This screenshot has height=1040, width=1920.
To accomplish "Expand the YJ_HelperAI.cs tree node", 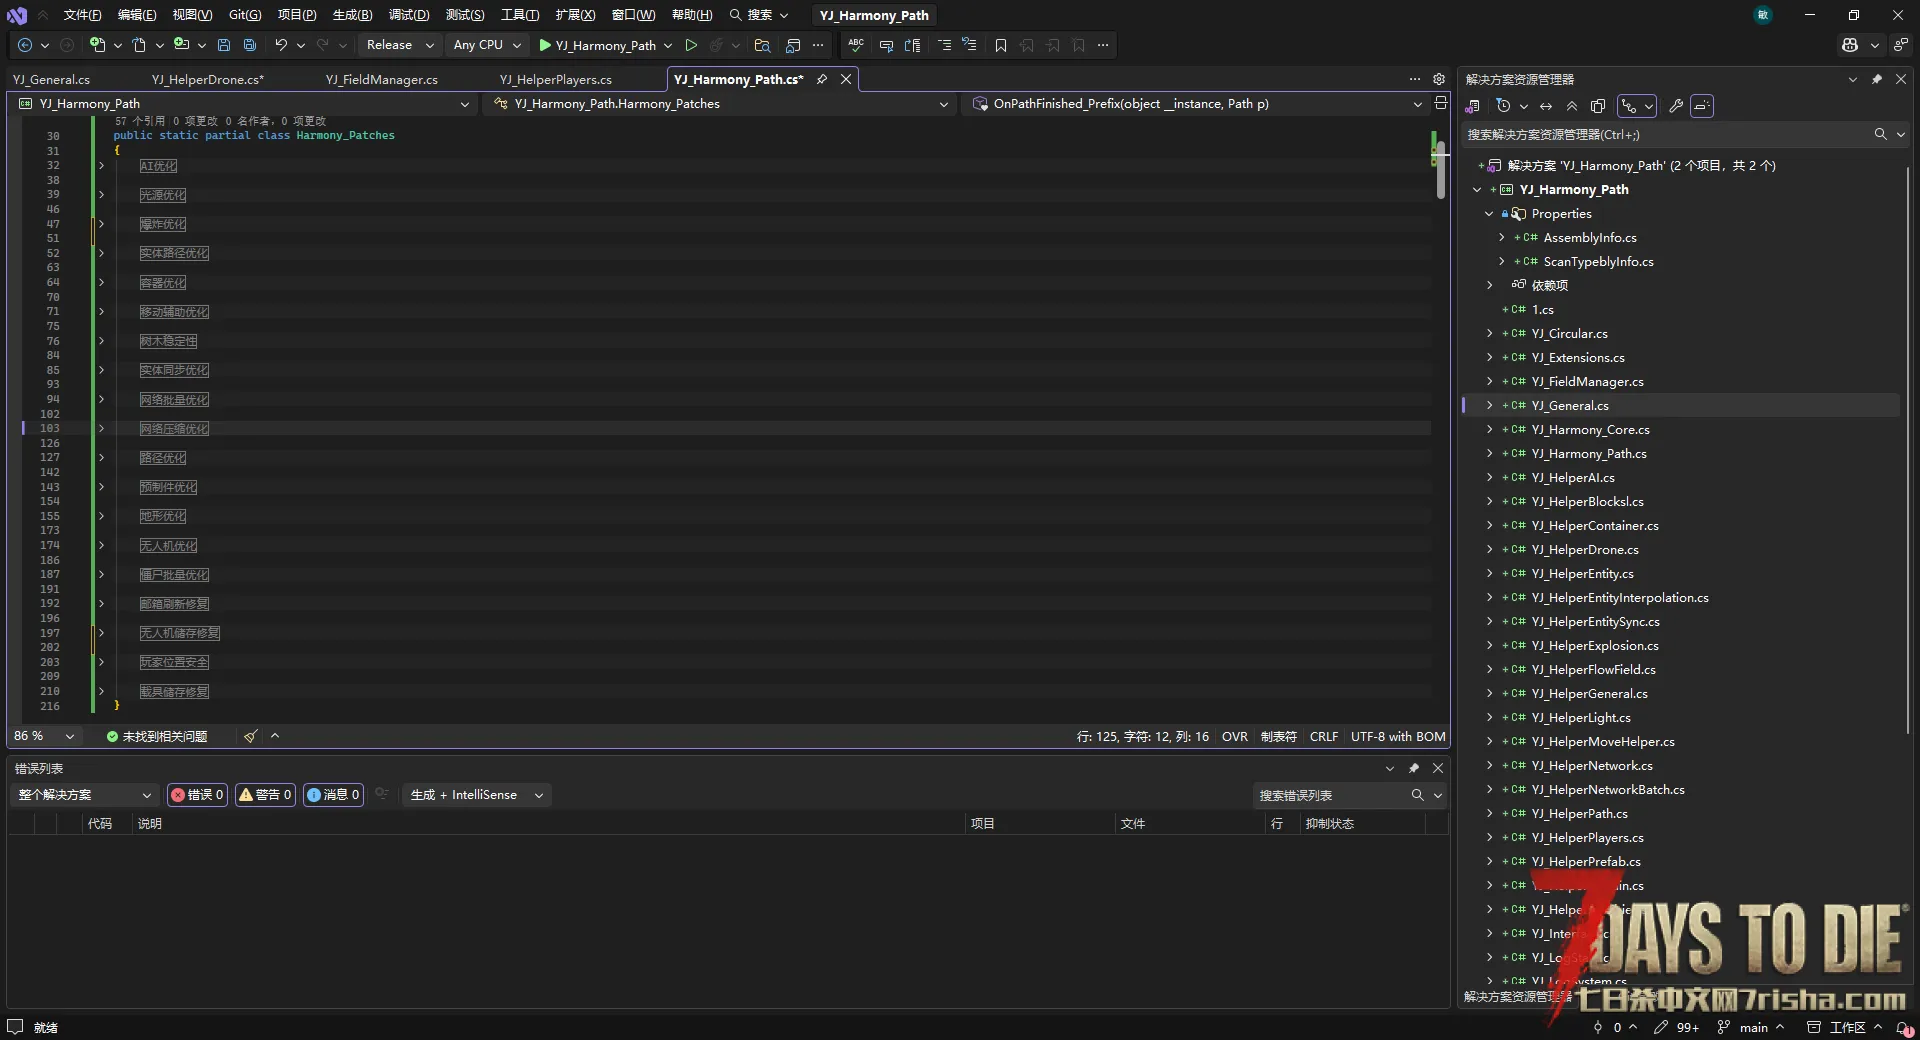I will pos(1489,478).
